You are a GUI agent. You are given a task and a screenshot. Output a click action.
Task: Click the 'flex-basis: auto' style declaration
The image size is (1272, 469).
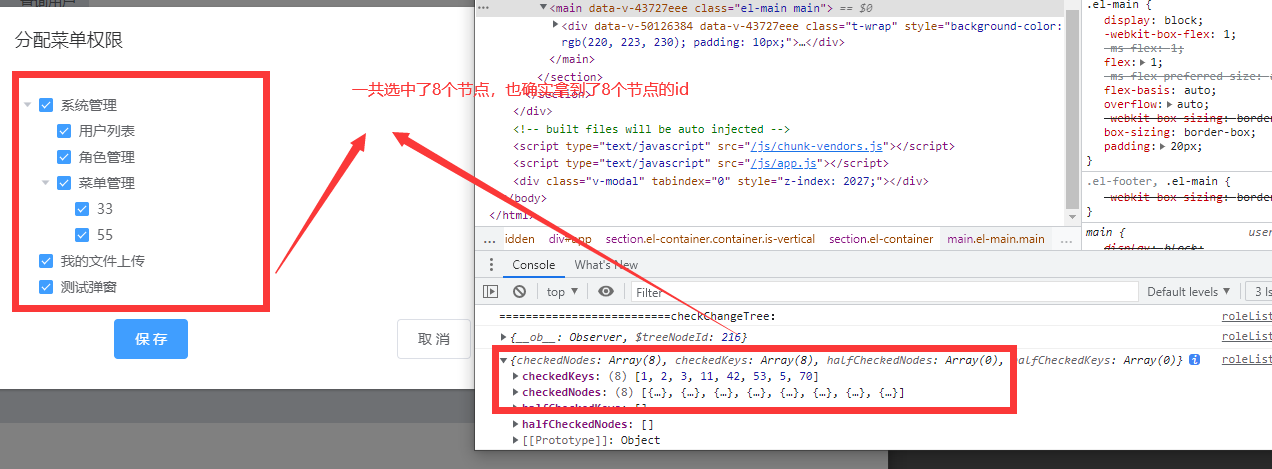pos(1161,90)
